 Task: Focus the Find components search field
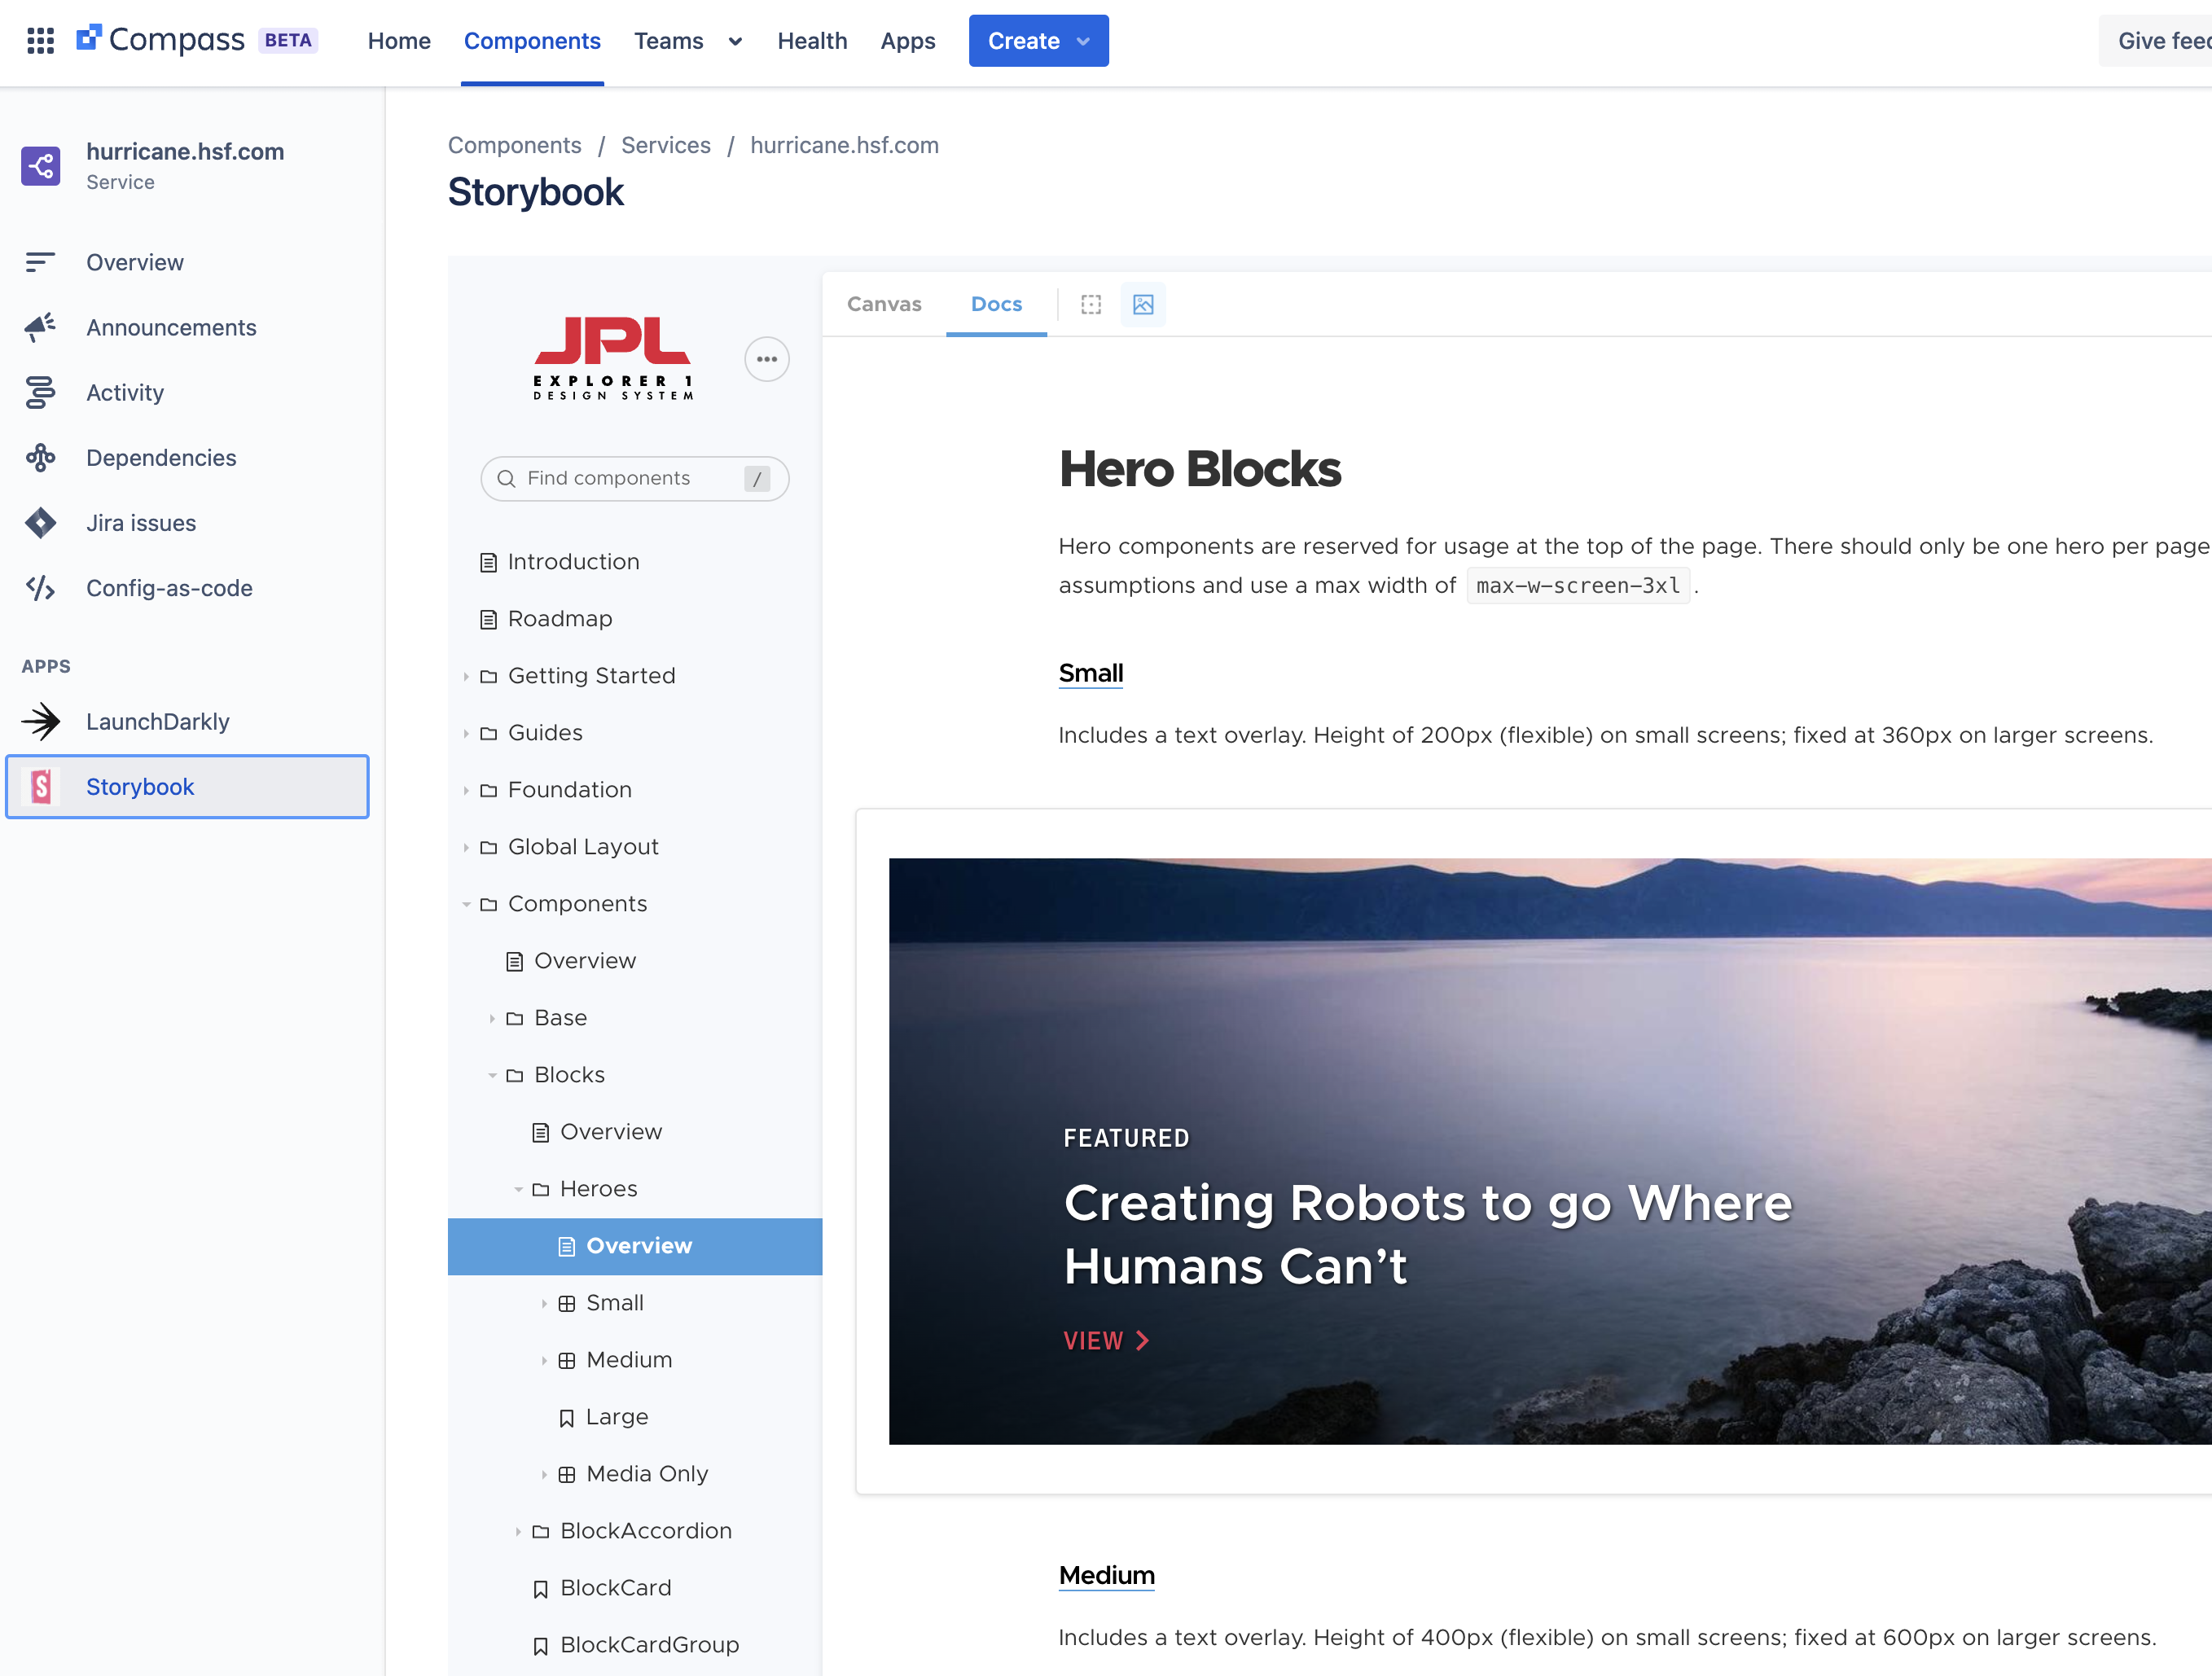[x=634, y=478]
